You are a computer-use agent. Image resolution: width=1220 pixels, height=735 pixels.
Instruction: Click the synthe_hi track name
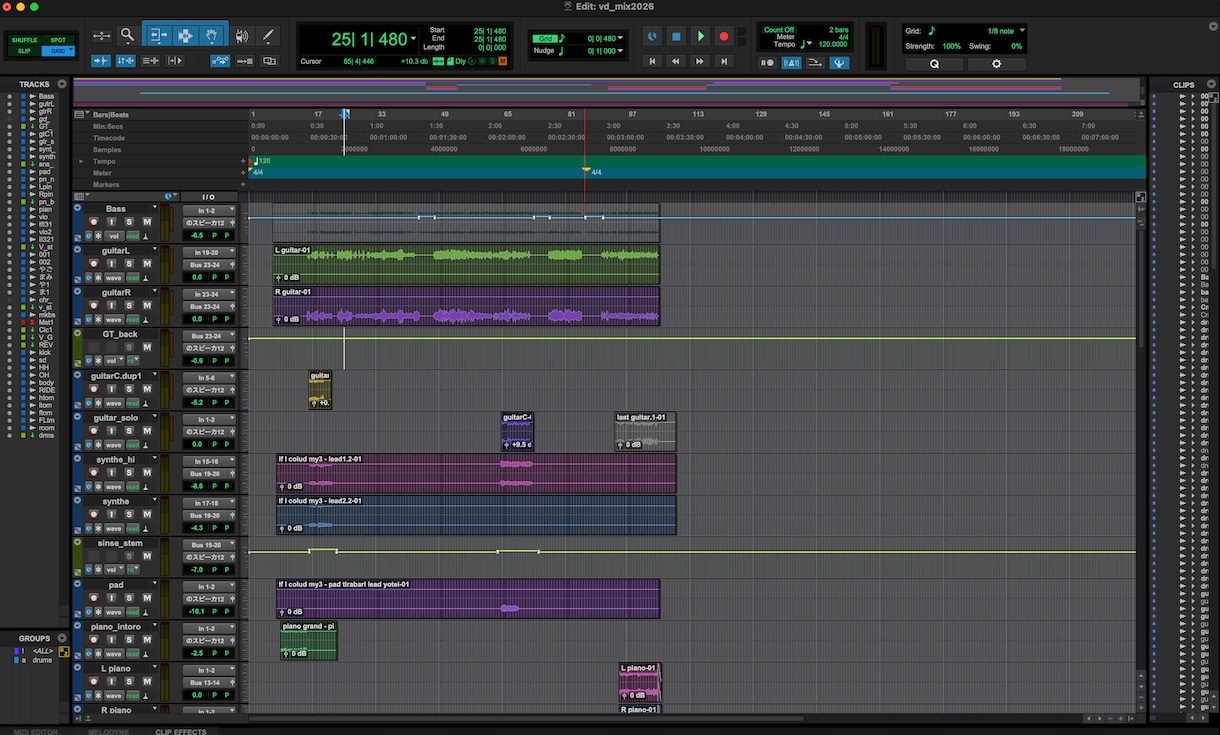click(116, 459)
